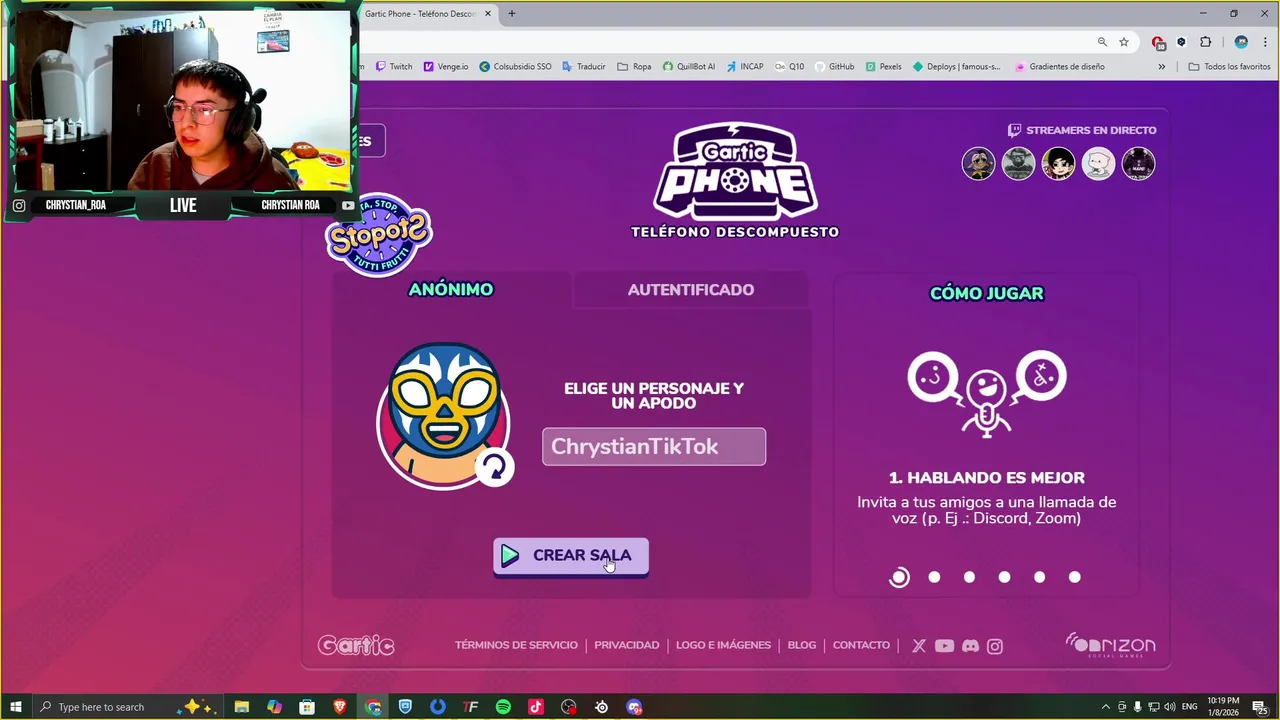Click the Gartic footer logo
The height and width of the screenshot is (720, 1280).
(356, 645)
